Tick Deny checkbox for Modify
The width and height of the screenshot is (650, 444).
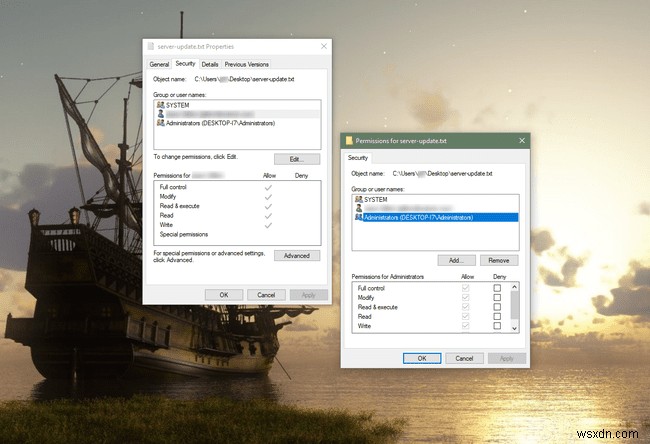coord(497,297)
